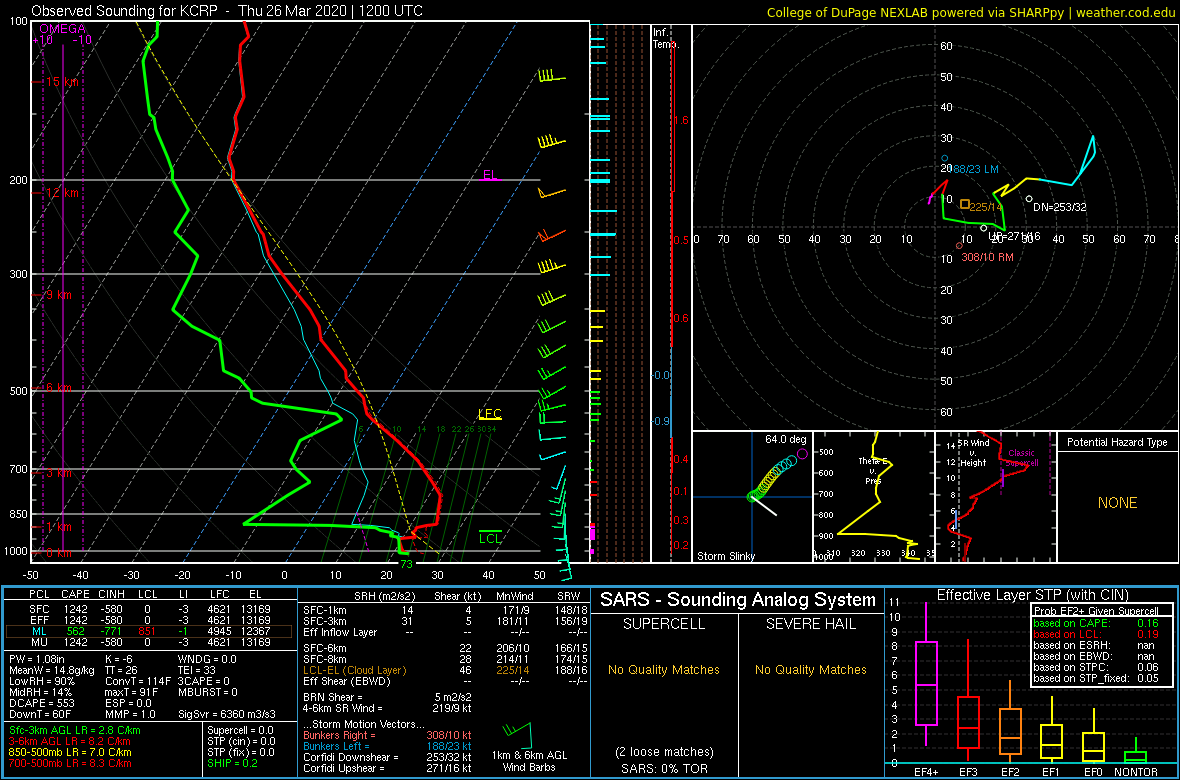Click the DN=253/32 hodograph label
Viewport: 1180px width, 780px height.
[1060, 207]
